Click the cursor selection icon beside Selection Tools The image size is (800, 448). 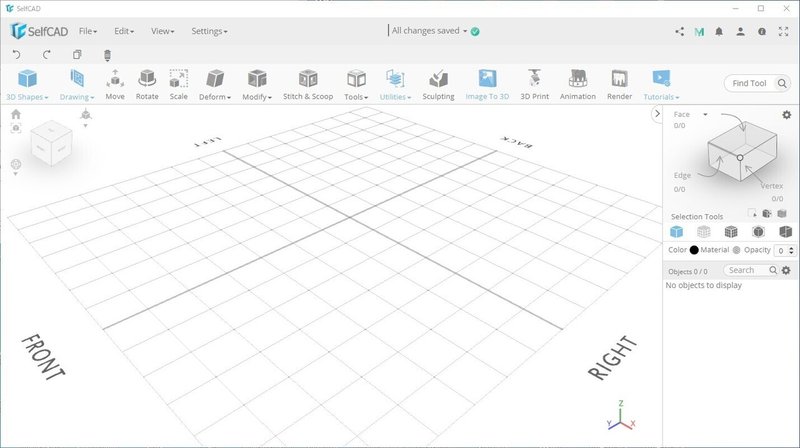click(752, 213)
